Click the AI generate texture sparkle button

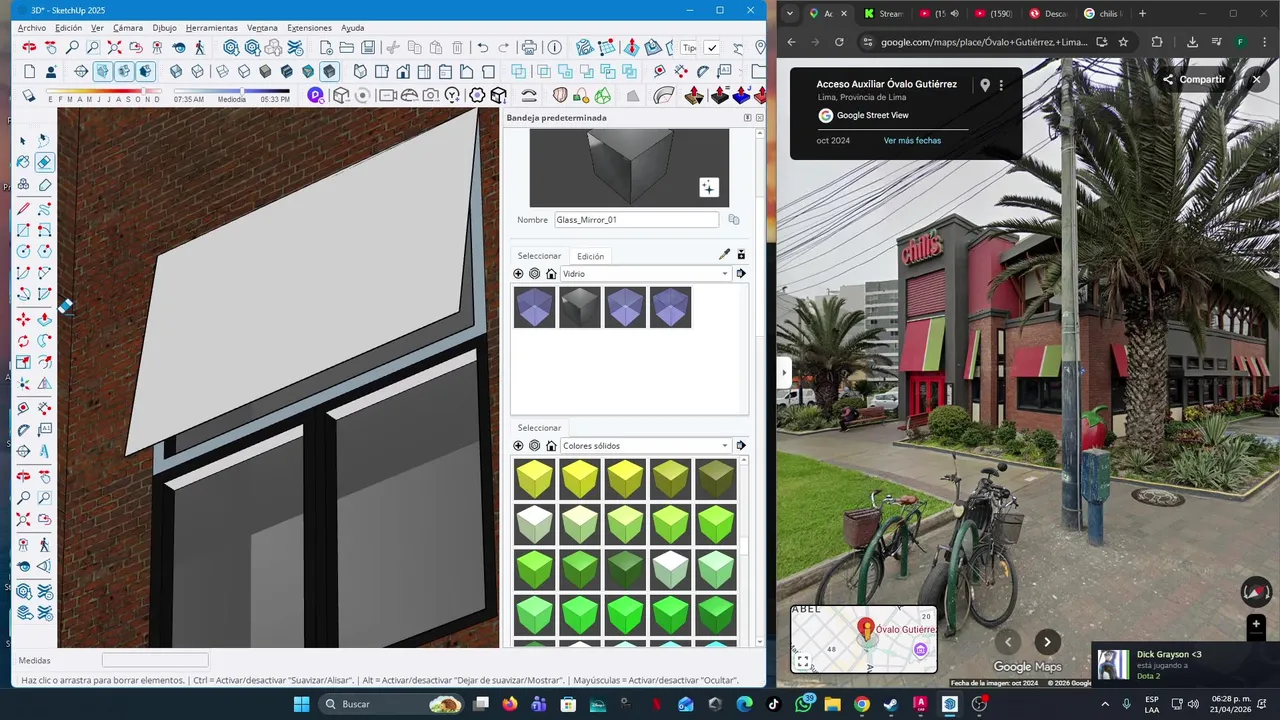coord(708,187)
